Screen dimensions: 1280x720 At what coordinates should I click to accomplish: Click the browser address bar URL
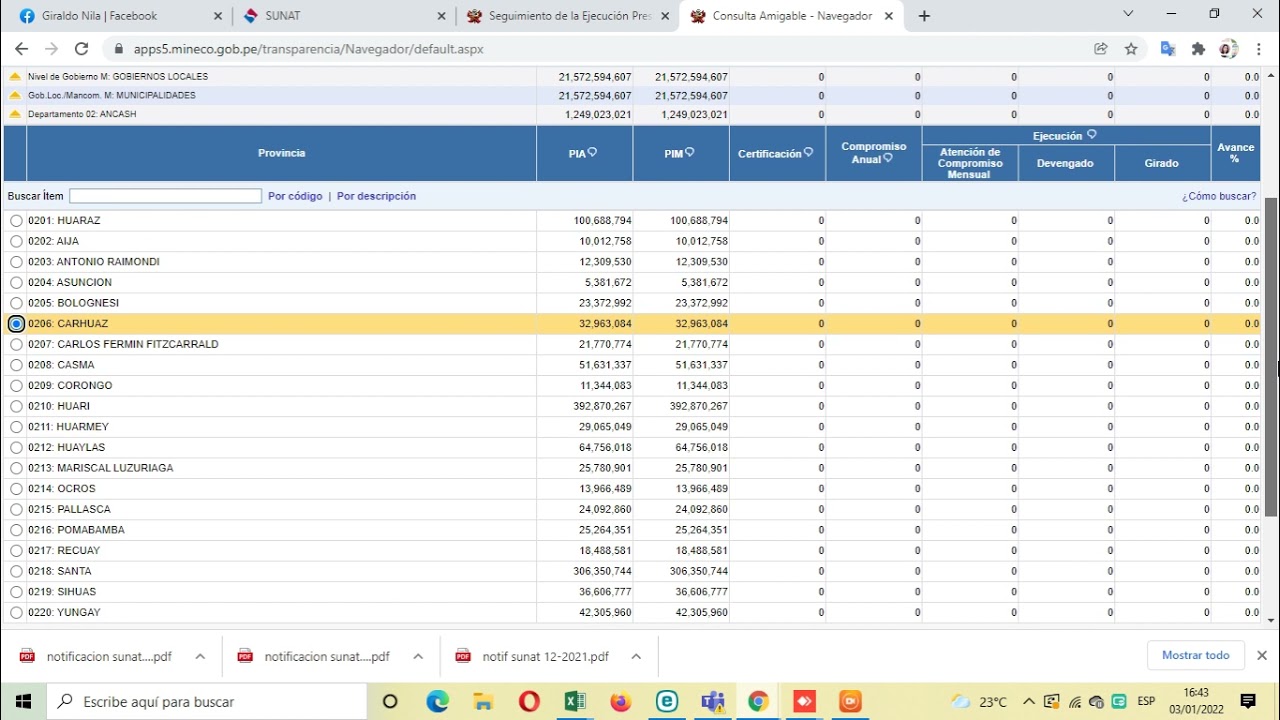[x=309, y=49]
